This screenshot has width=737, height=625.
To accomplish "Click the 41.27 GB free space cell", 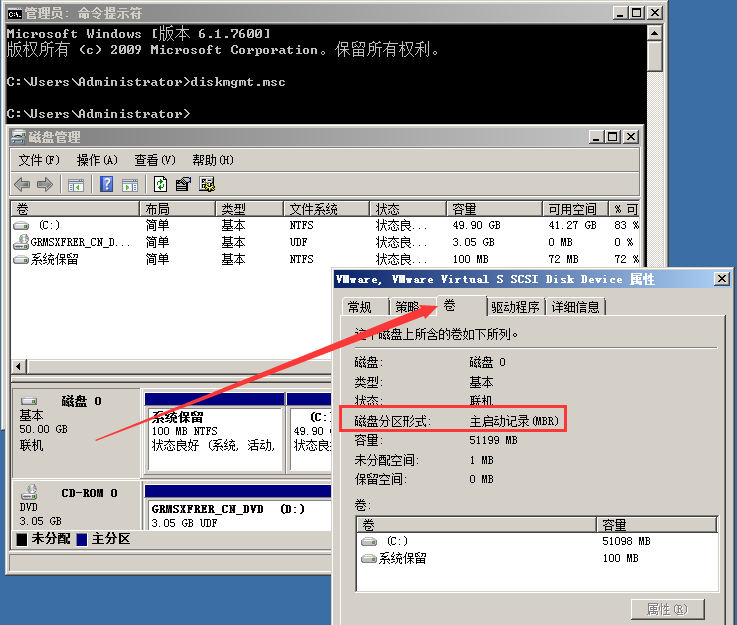I will [572, 226].
